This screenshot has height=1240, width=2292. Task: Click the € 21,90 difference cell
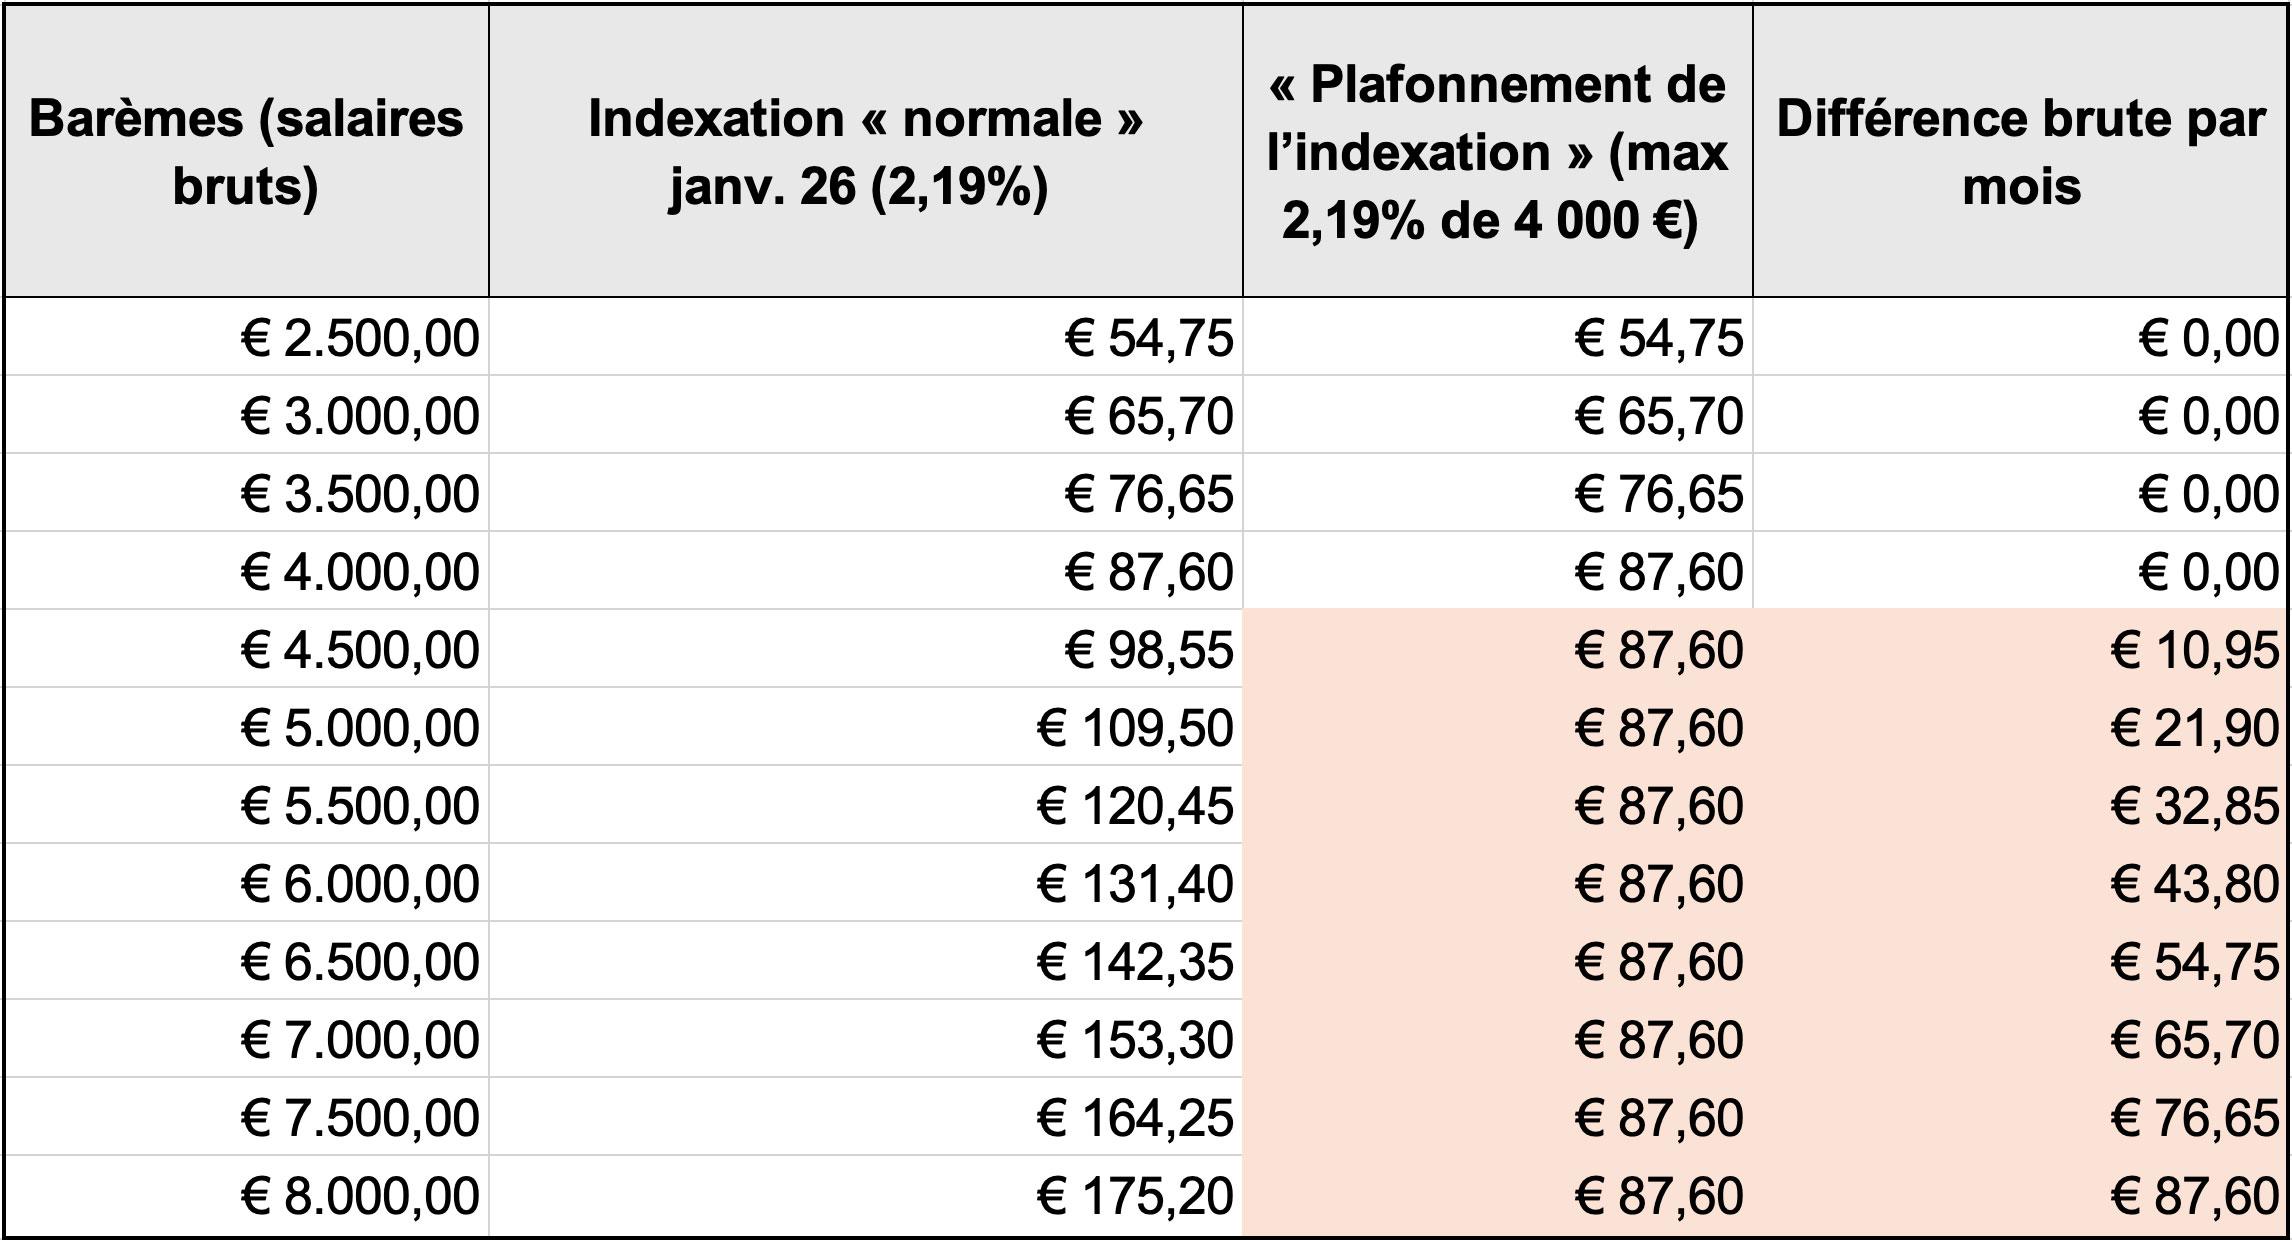2194,728
